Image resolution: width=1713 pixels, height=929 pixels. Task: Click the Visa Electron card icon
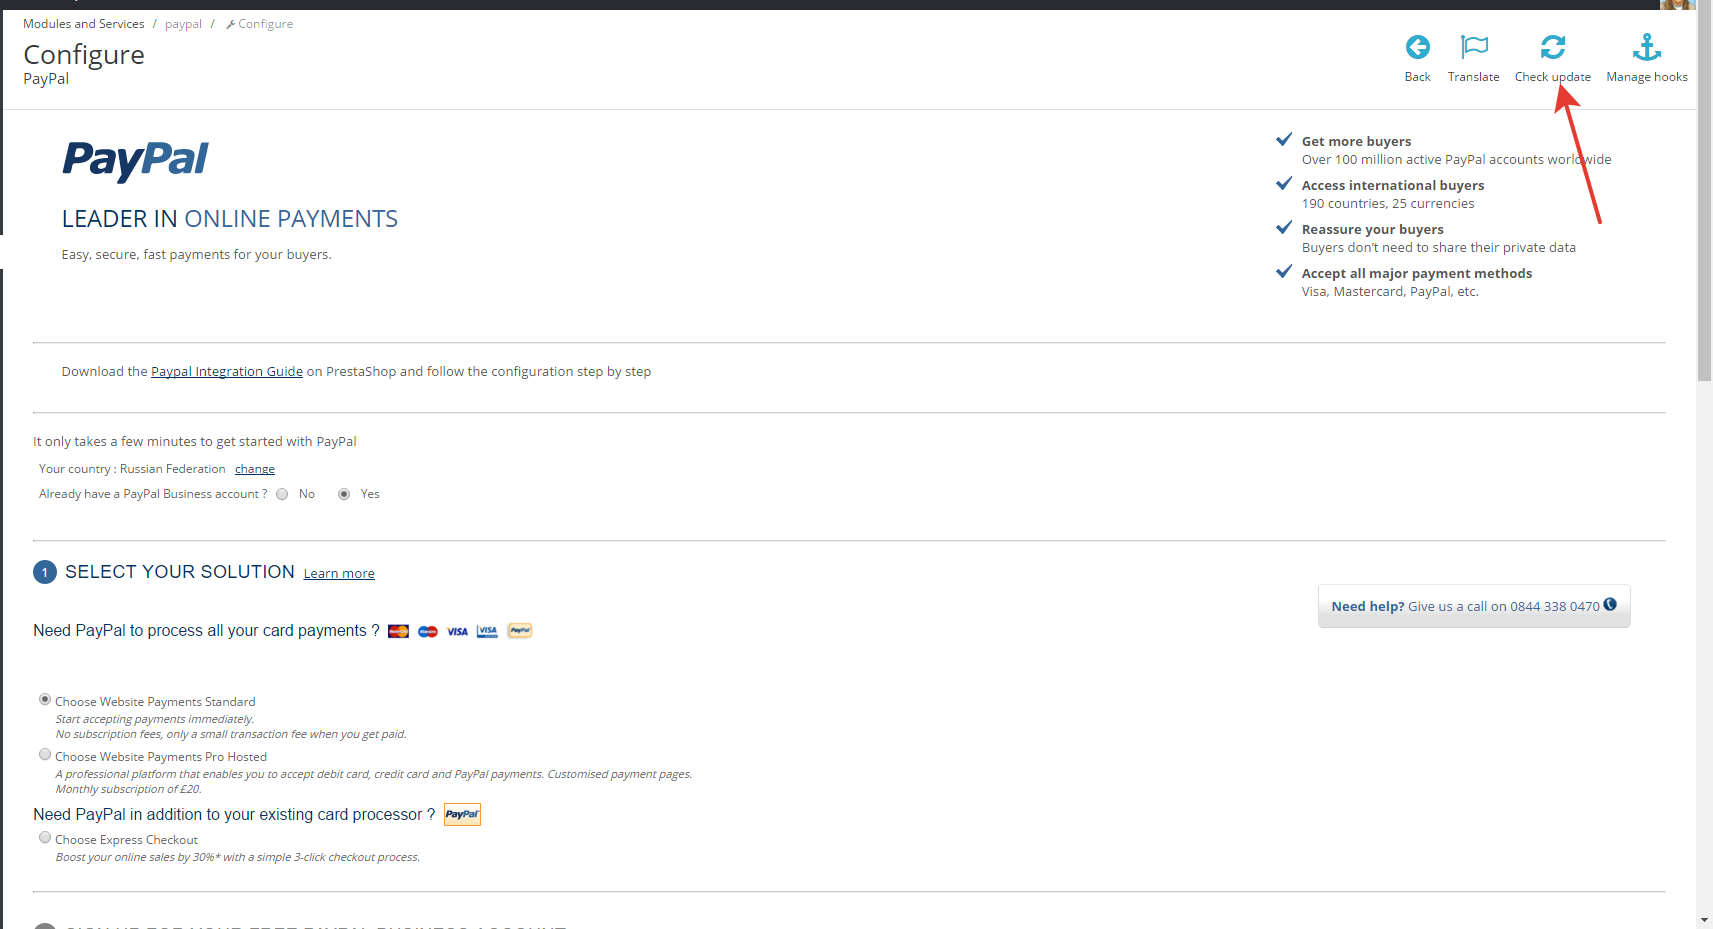pos(487,631)
